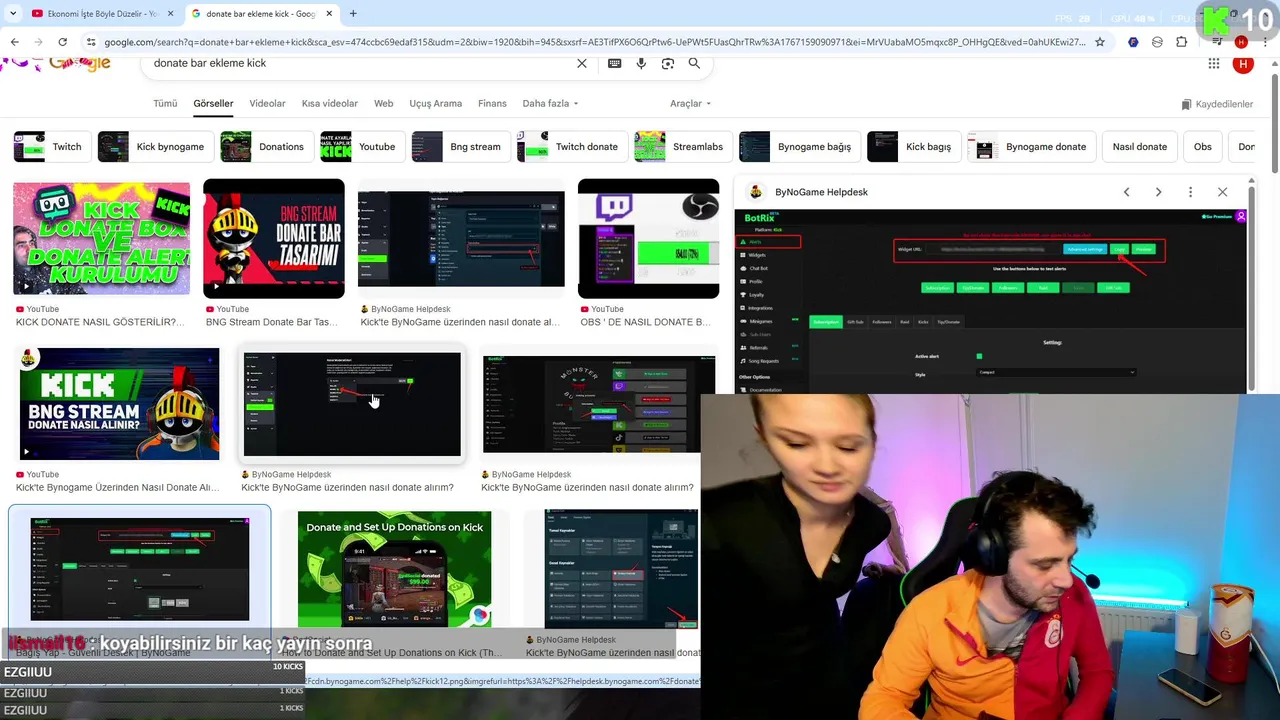The width and height of the screenshot is (1280, 720).
Task: Select the Görseller tab
Action: (213, 103)
